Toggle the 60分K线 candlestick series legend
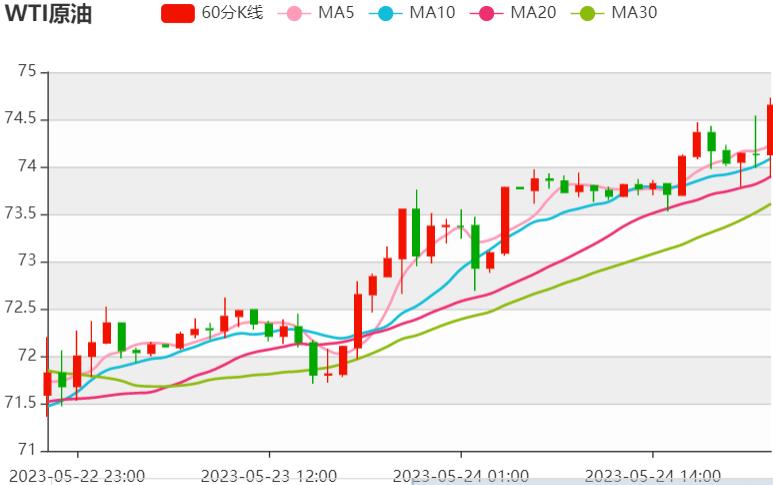 point(212,12)
